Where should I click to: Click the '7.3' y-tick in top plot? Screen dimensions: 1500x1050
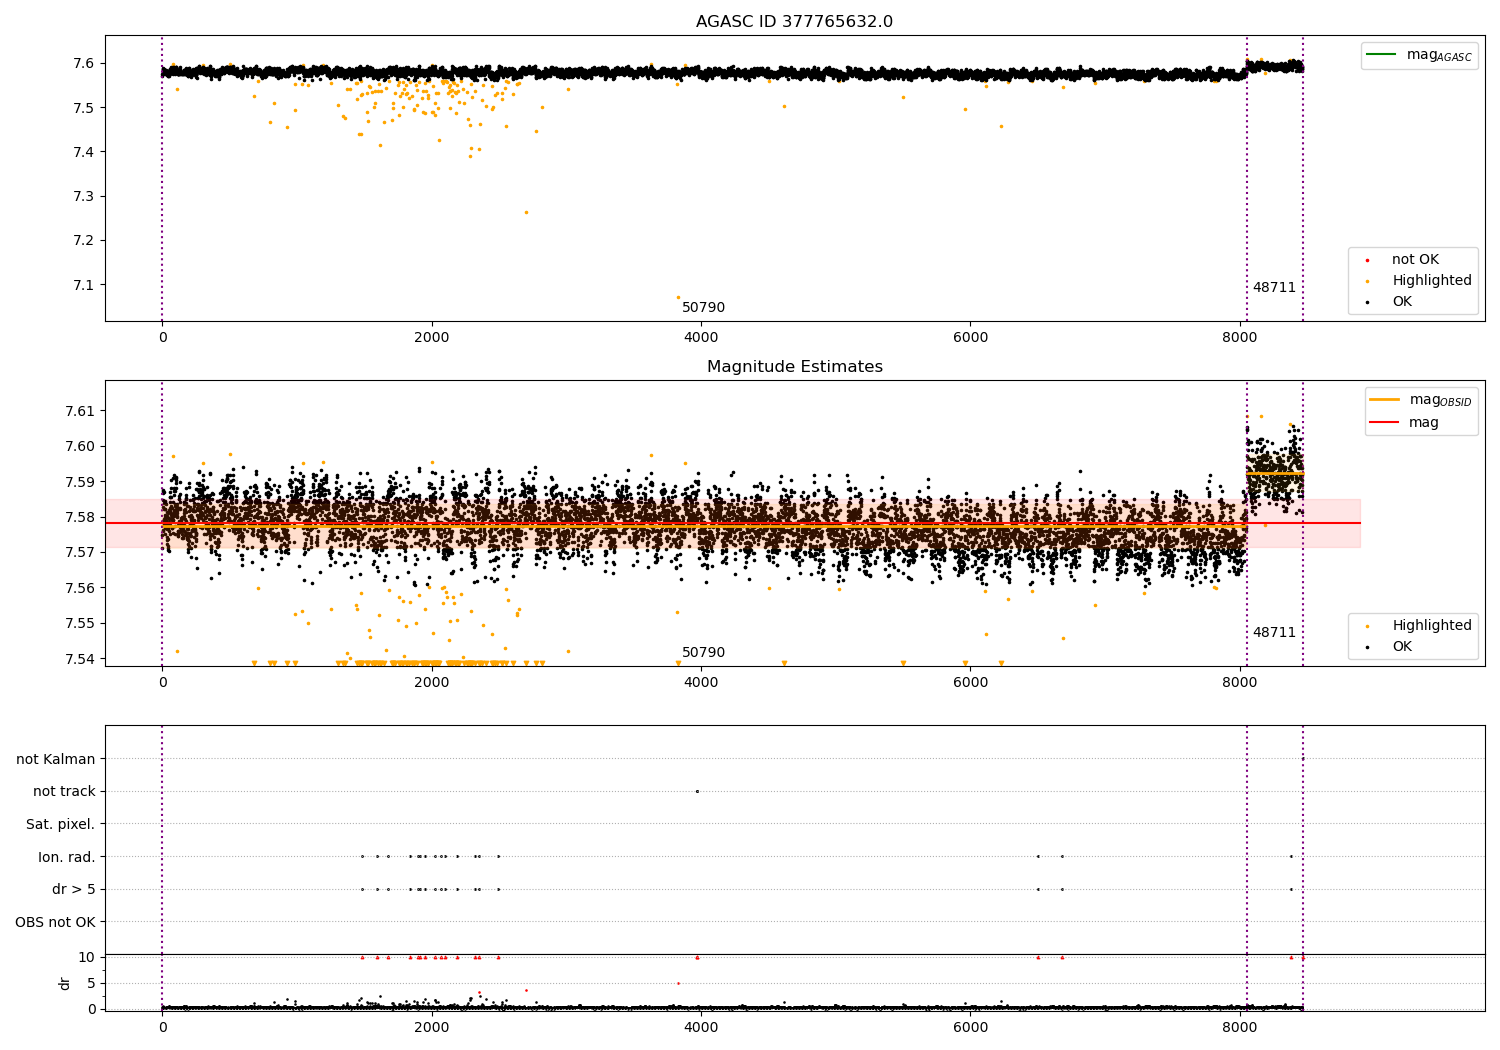click(85, 196)
